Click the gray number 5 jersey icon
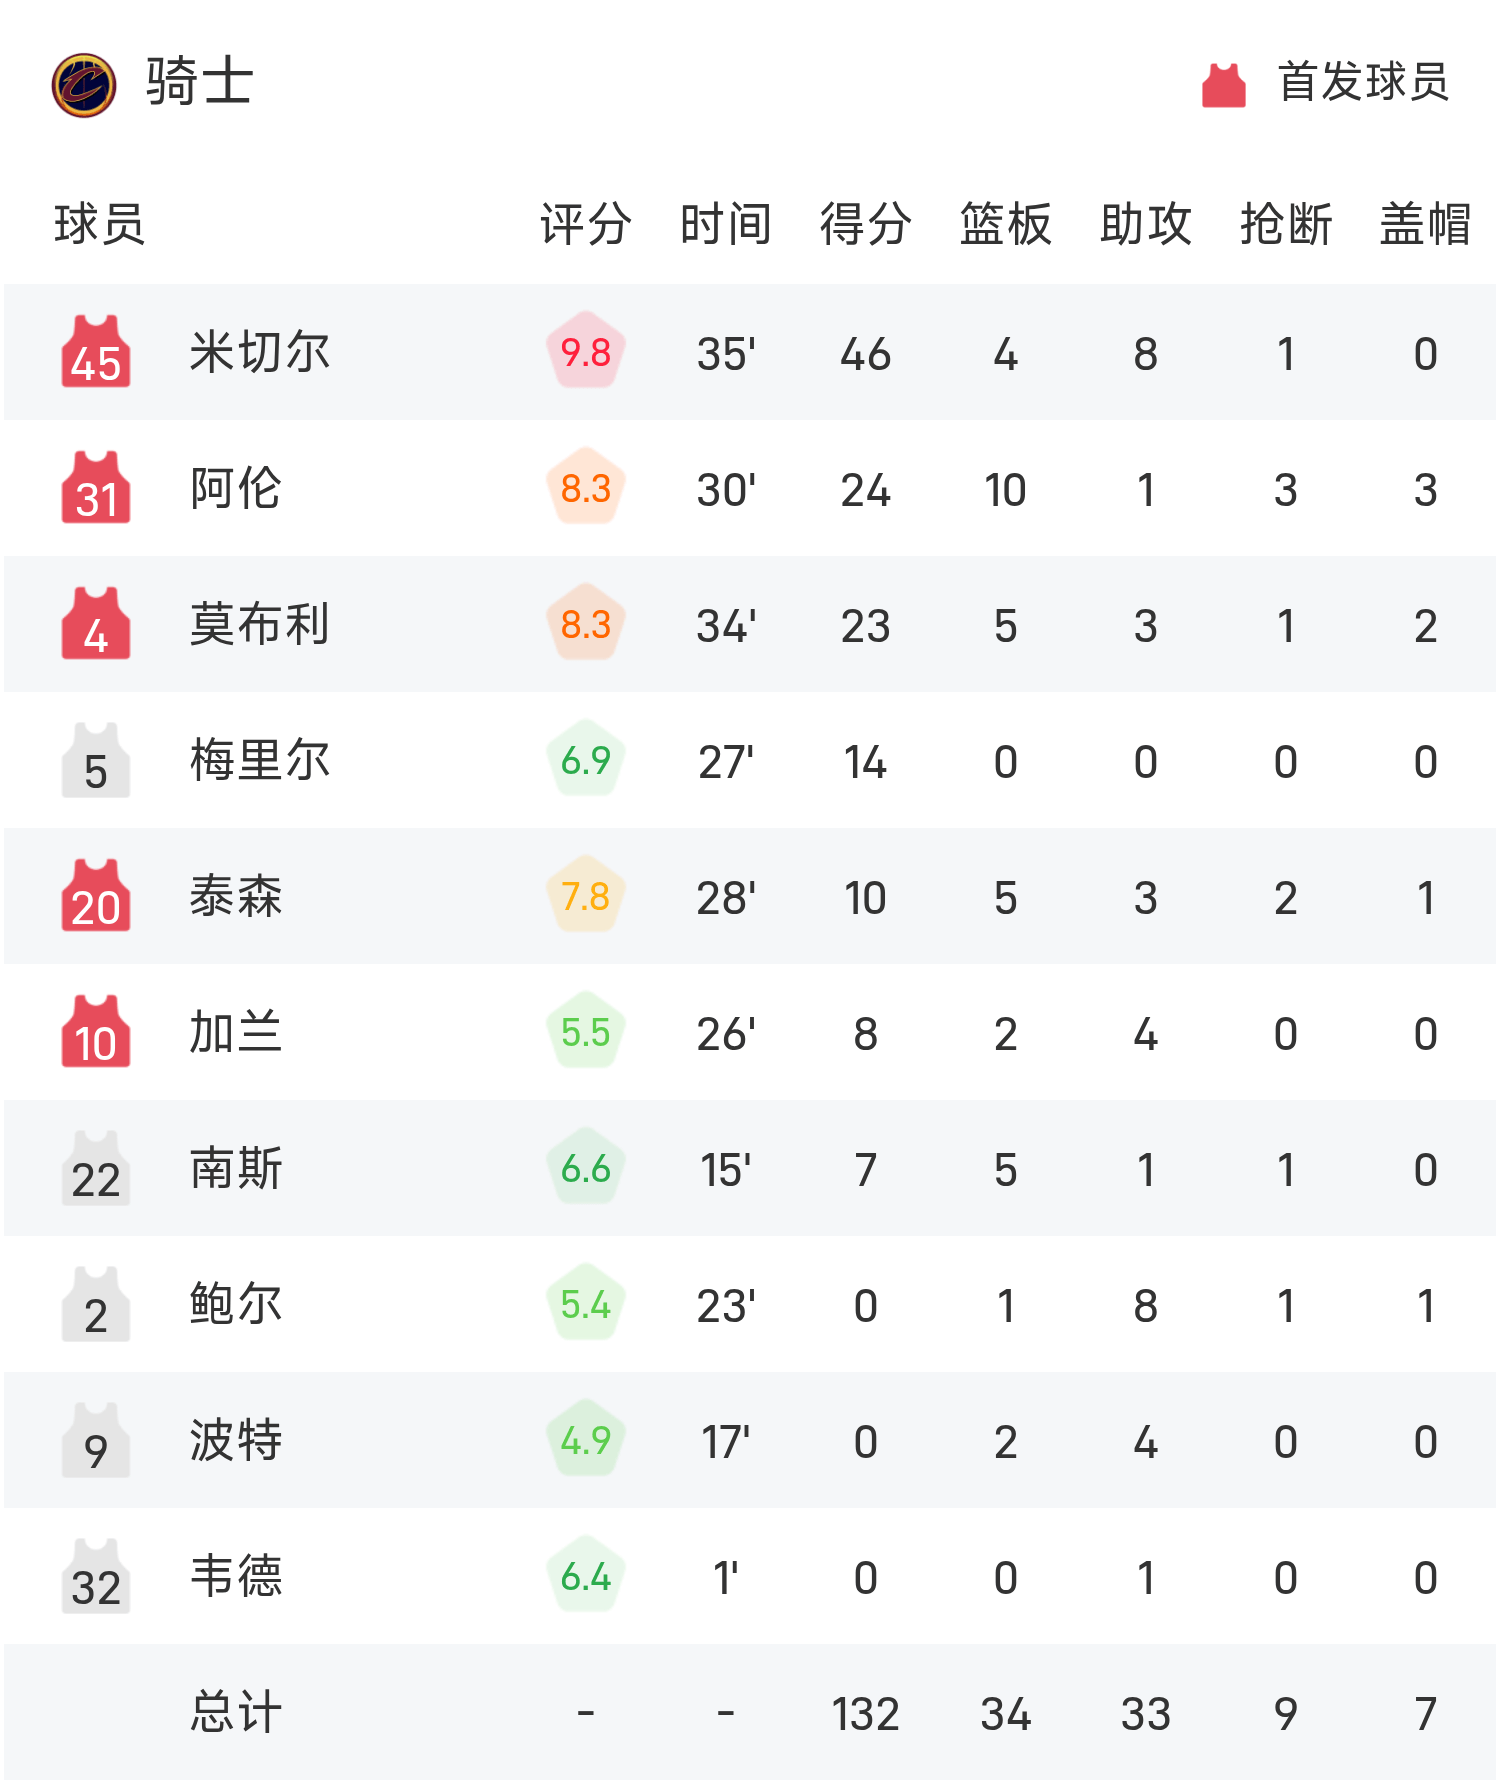Viewport: 1500px width, 1784px height. click(96, 761)
